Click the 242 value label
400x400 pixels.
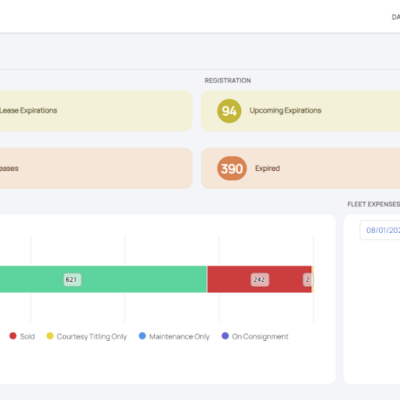tap(260, 280)
